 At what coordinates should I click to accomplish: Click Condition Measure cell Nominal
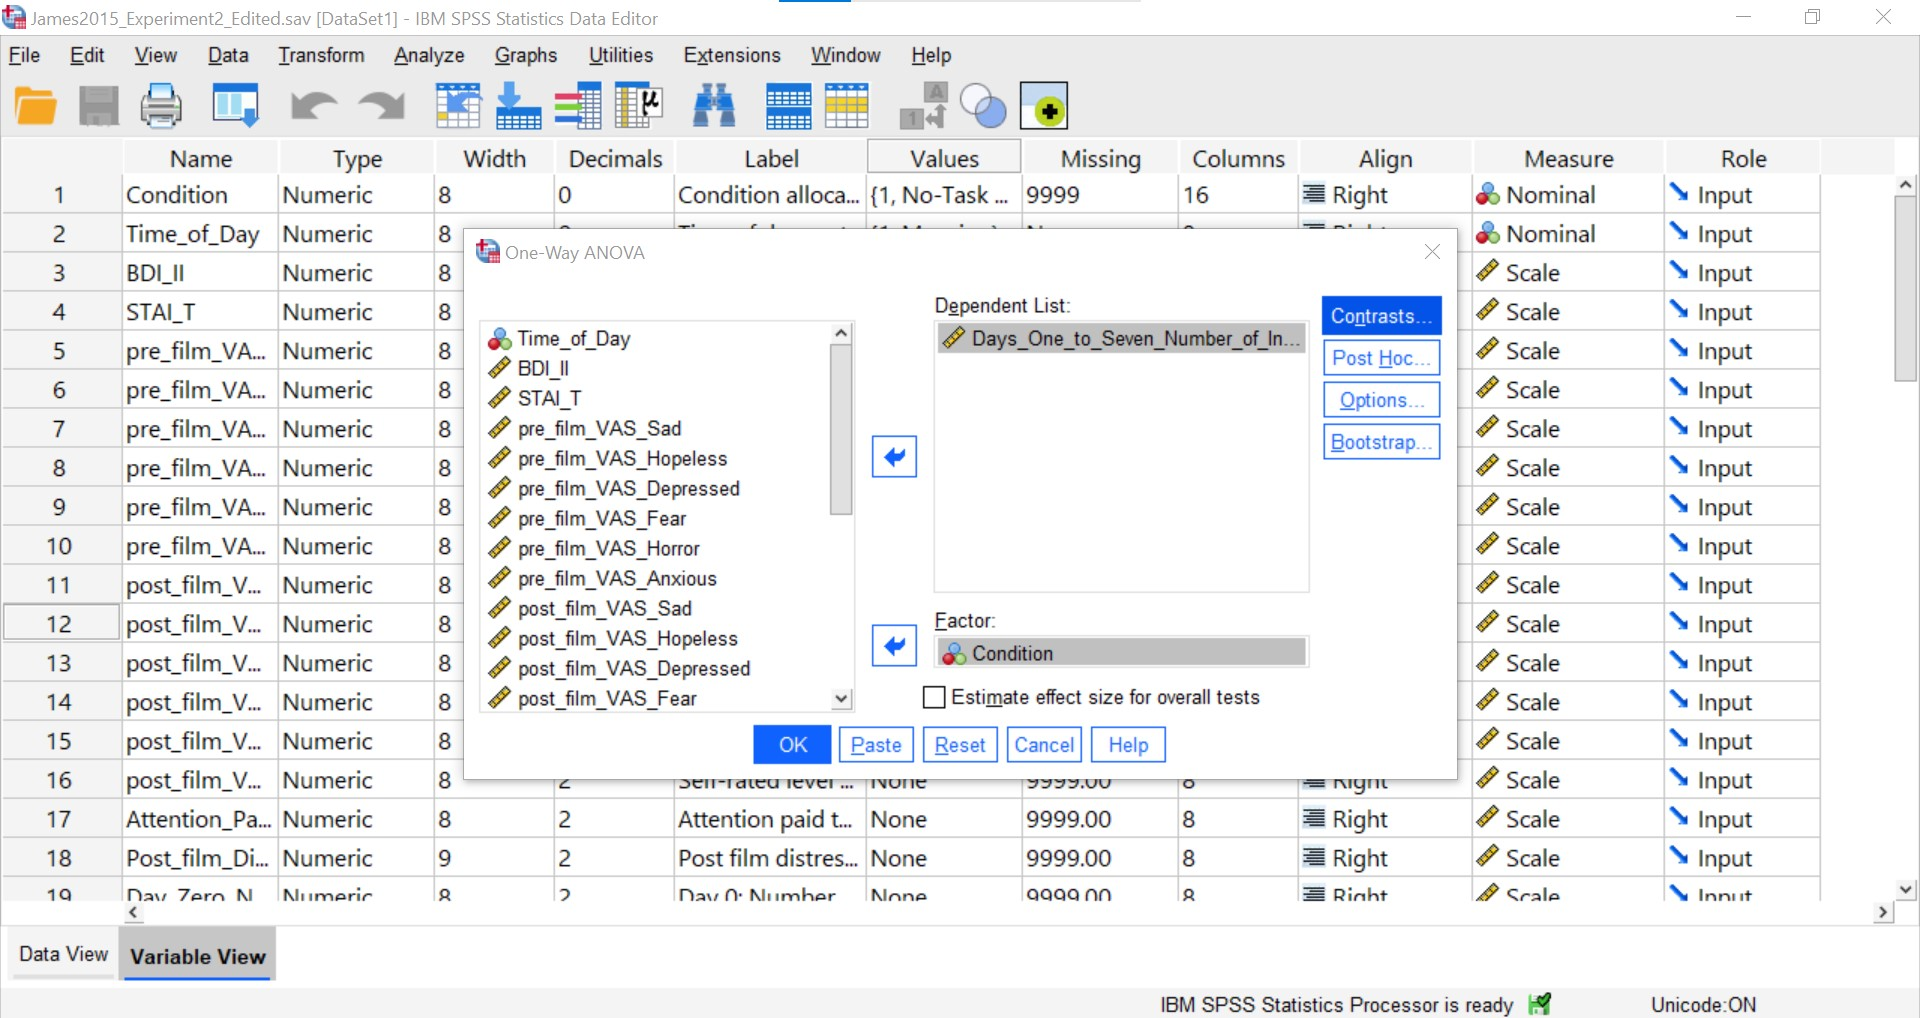point(1568,195)
